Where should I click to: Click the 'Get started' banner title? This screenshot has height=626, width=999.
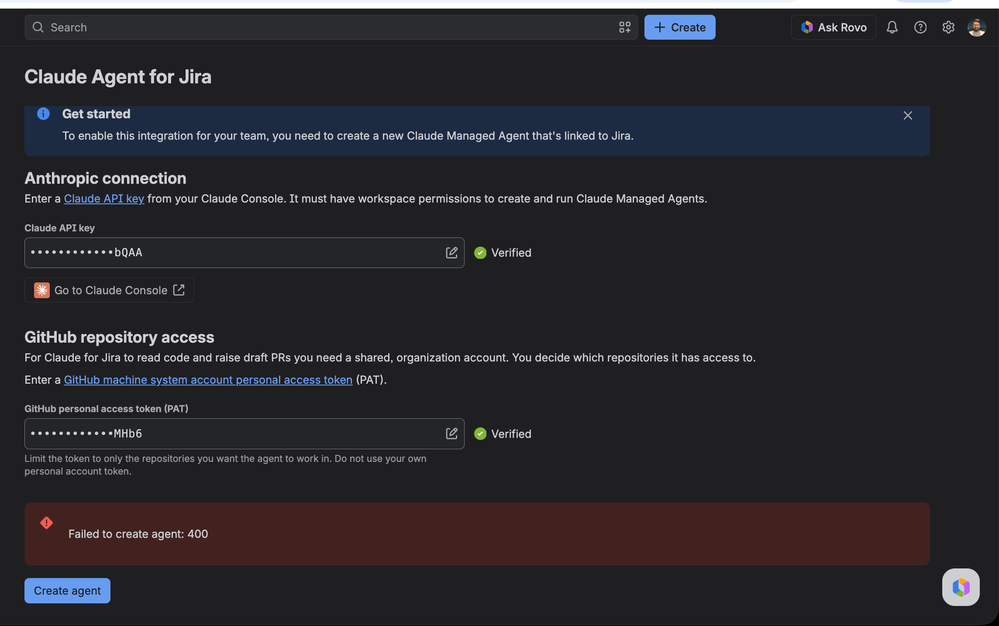[96, 114]
